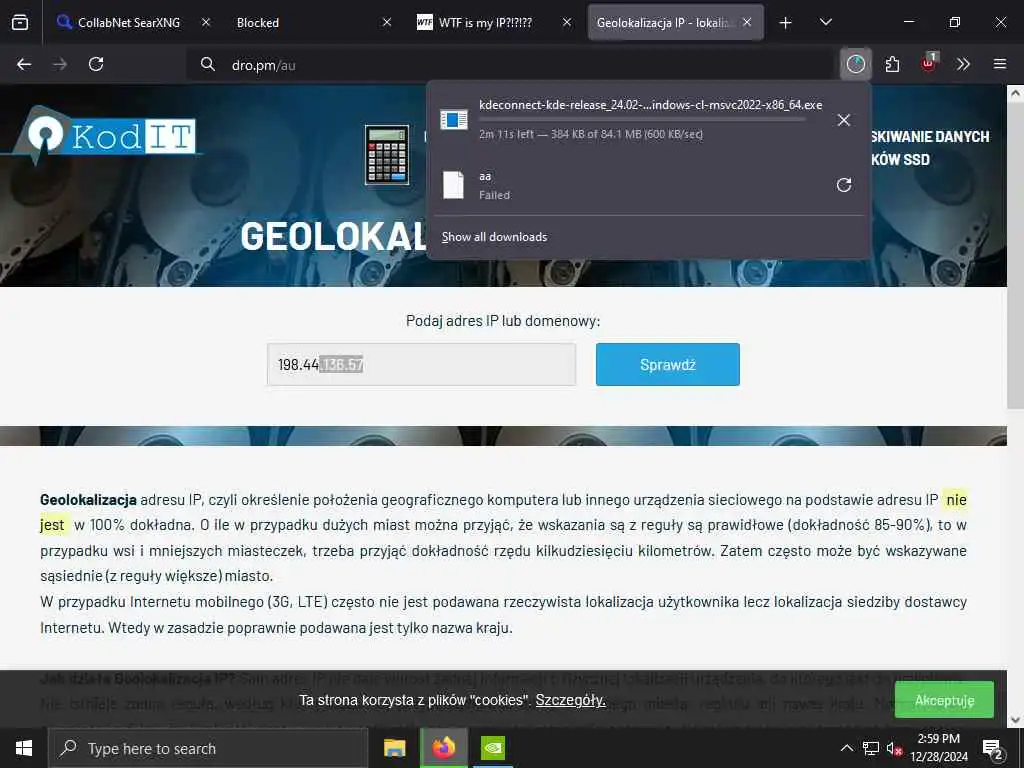1024x768 pixels.
Task: Click the taskbar search box
Action: pos(208,748)
